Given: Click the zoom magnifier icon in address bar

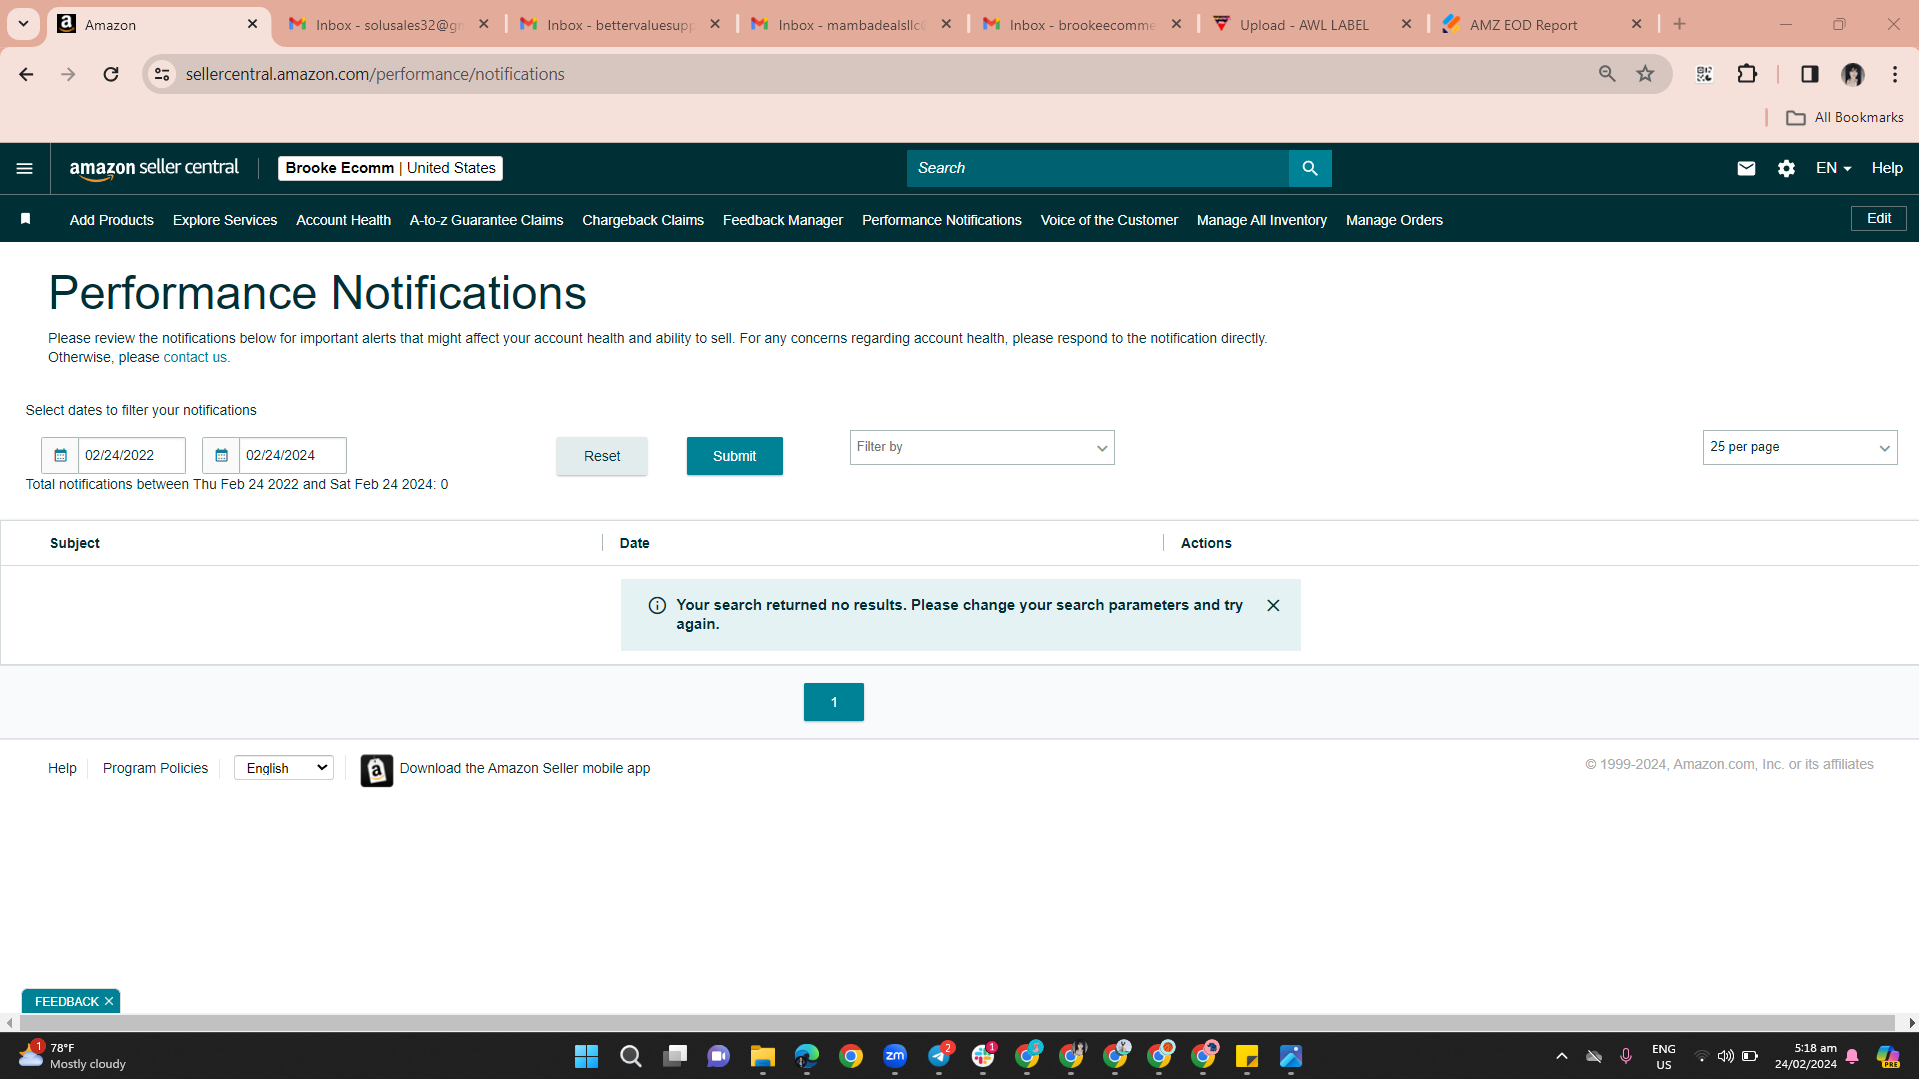Looking at the screenshot, I should point(1607,74).
